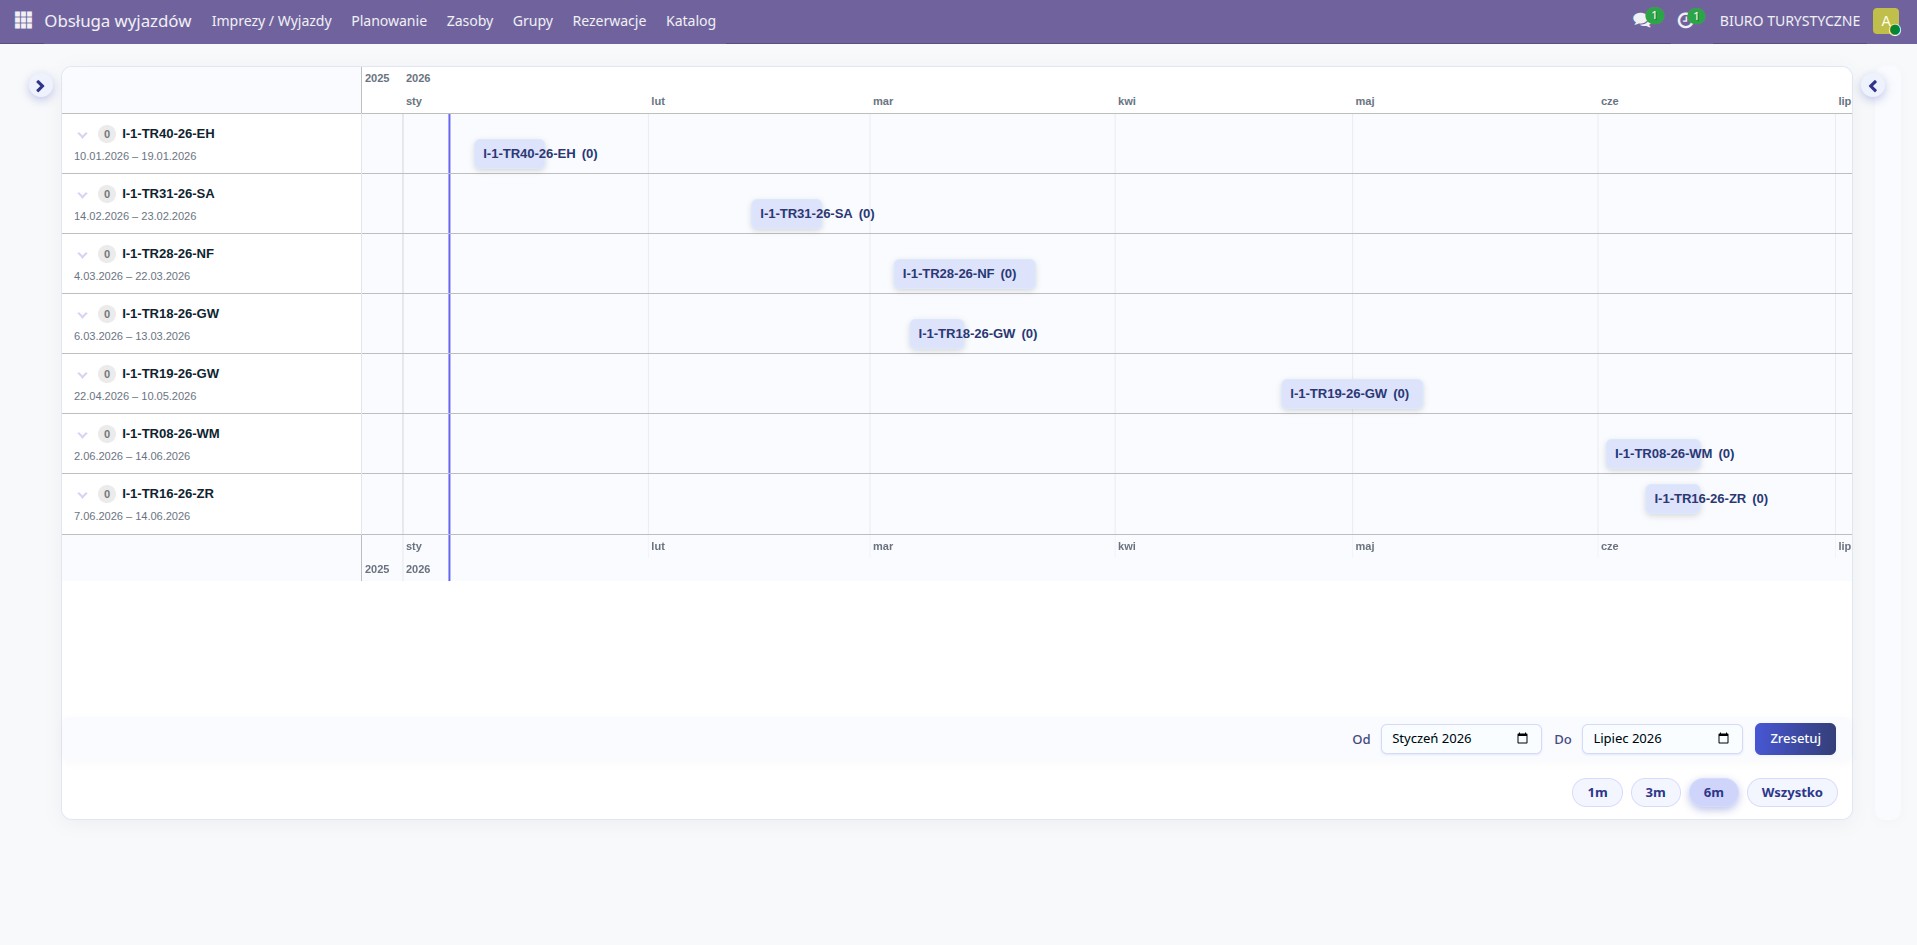Screen dimensions: 1917x945
Task: Open calendar picker in the Od field
Action: tap(1522, 739)
